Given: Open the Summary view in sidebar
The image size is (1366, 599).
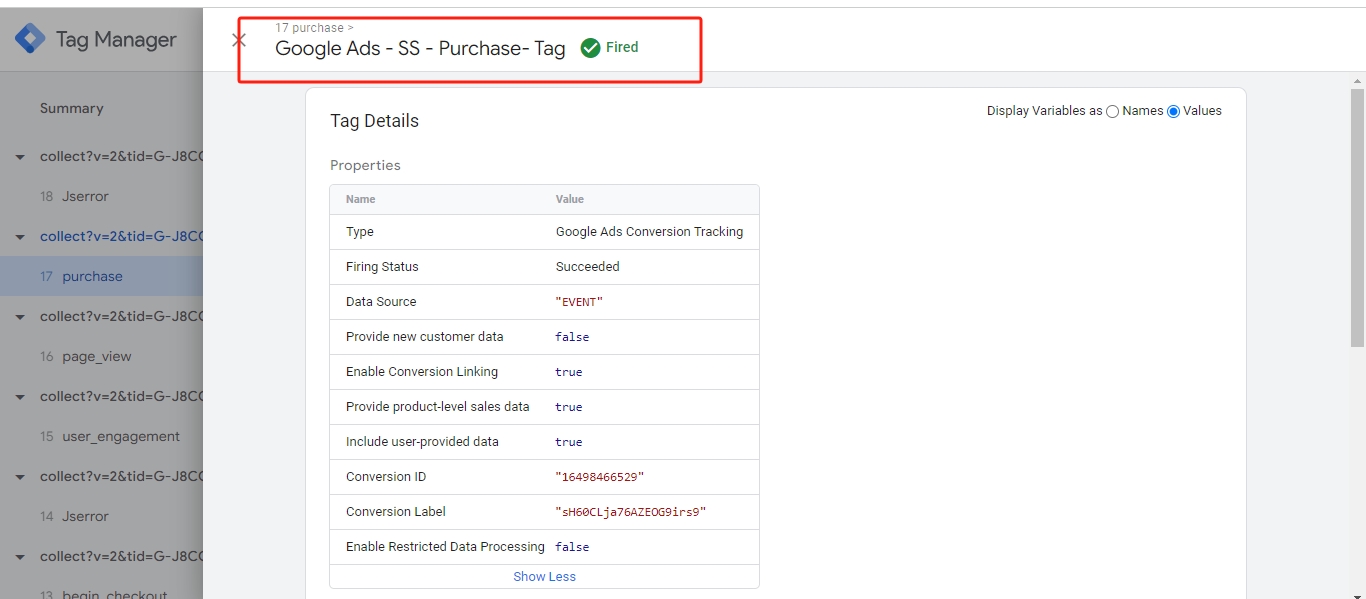Looking at the screenshot, I should (x=72, y=108).
